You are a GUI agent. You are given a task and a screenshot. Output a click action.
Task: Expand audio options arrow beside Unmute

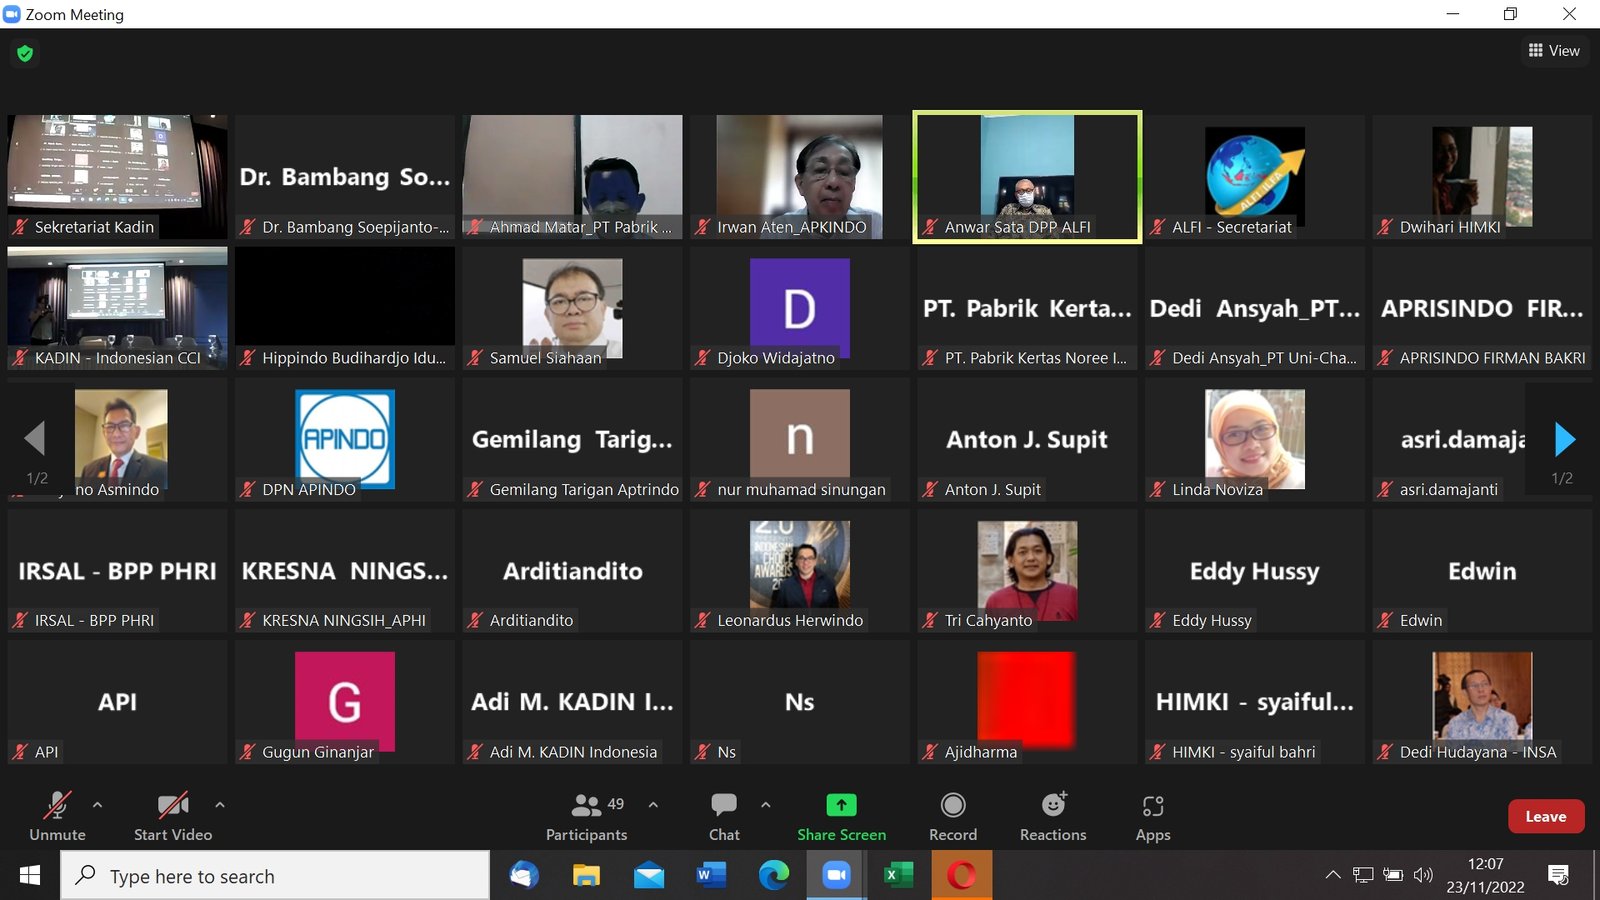tap(97, 804)
